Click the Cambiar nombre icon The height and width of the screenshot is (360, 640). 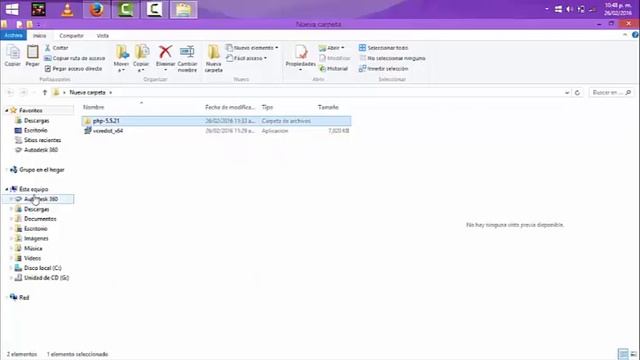[187, 58]
